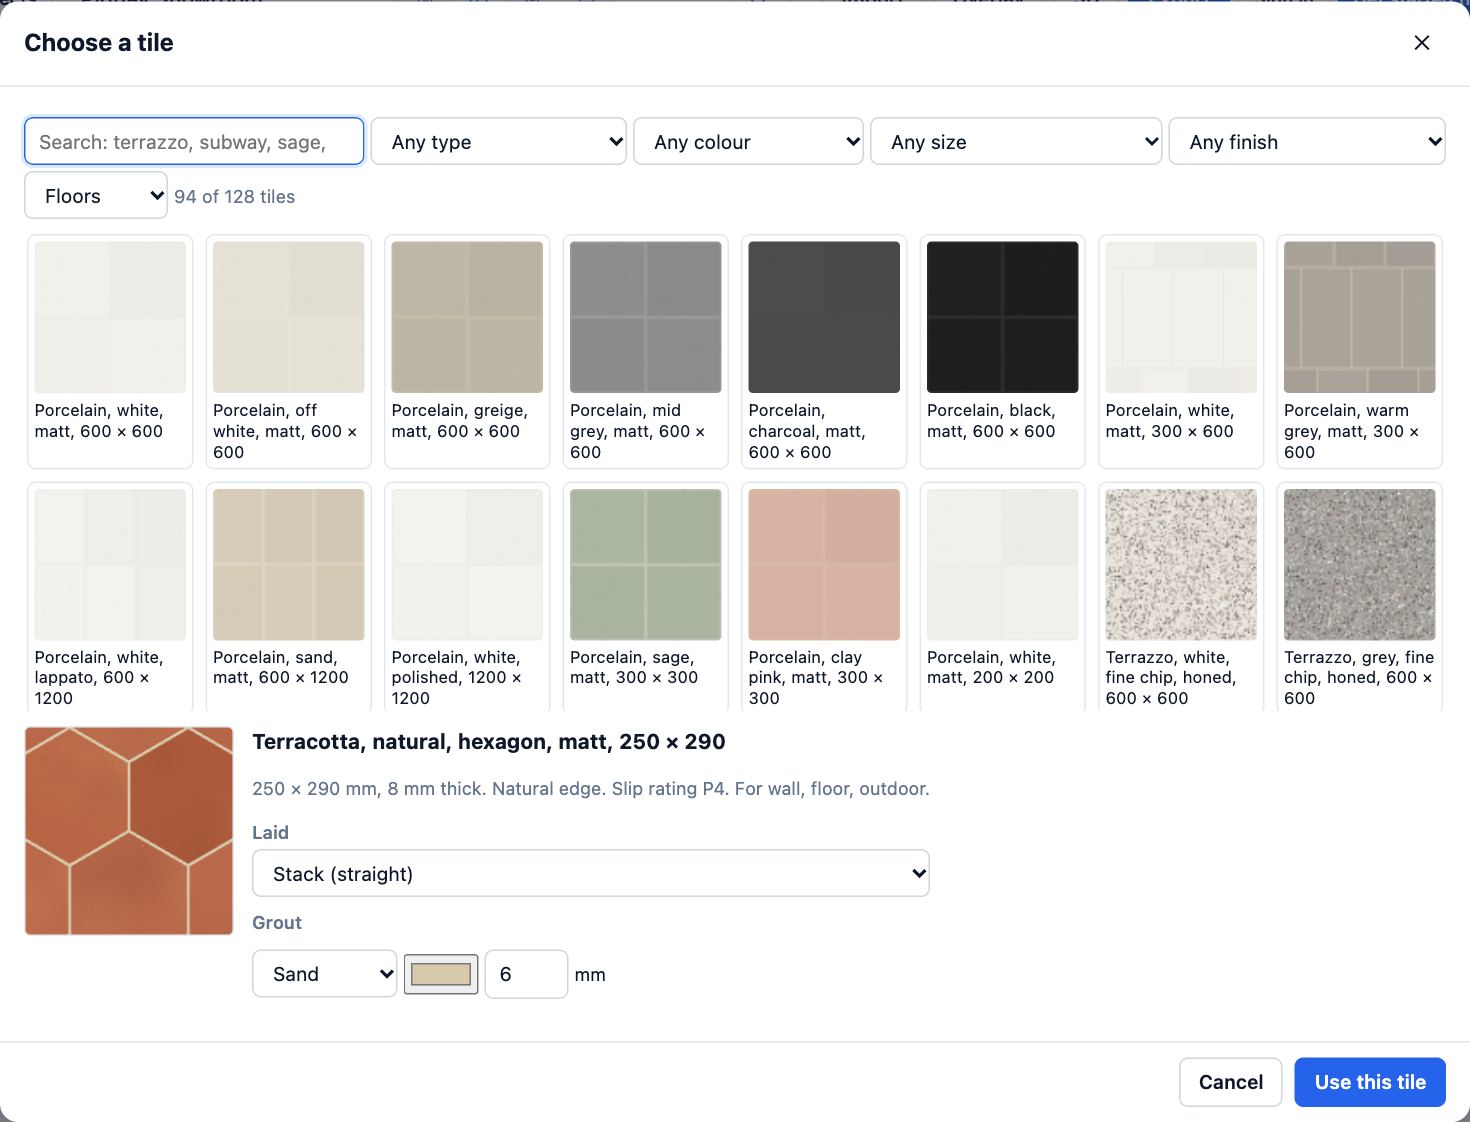1470x1122 pixels.
Task: Pick the Porcelain black matt tile
Action: click(x=1003, y=351)
